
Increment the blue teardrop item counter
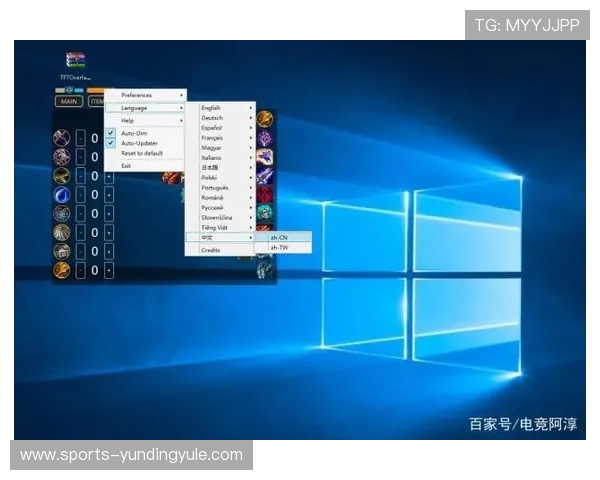tap(109, 195)
